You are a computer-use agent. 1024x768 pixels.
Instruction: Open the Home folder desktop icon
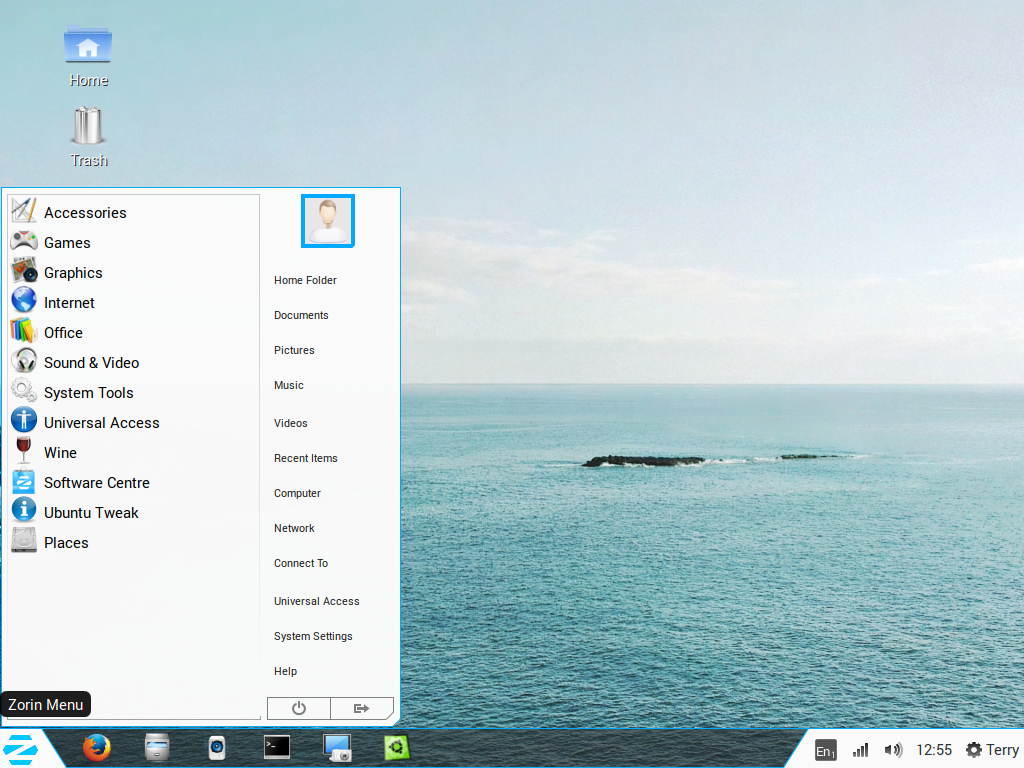coord(88,55)
